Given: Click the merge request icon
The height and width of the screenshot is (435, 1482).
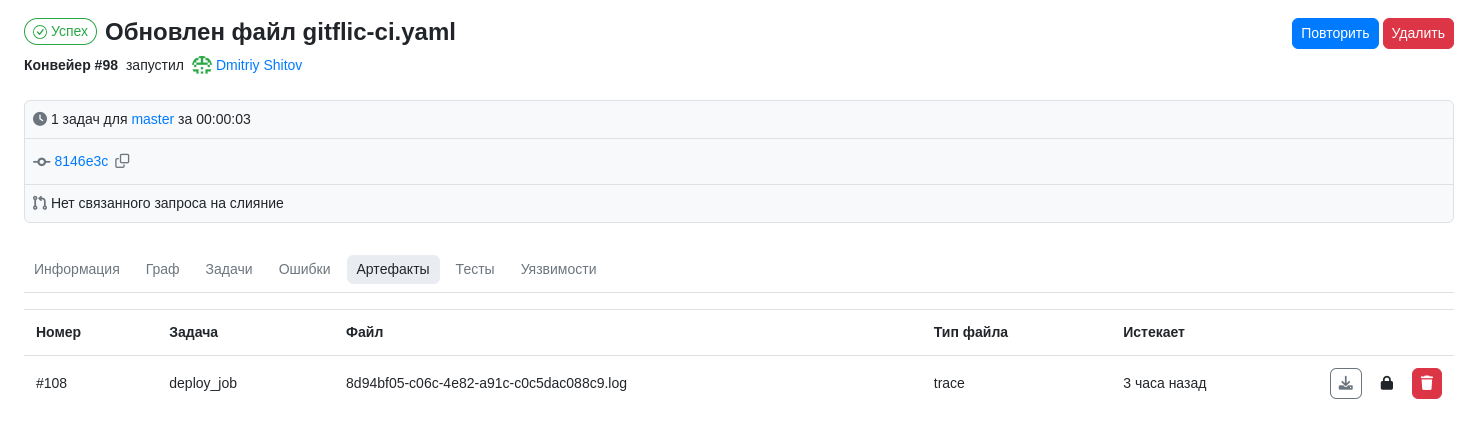Looking at the screenshot, I should point(40,203).
